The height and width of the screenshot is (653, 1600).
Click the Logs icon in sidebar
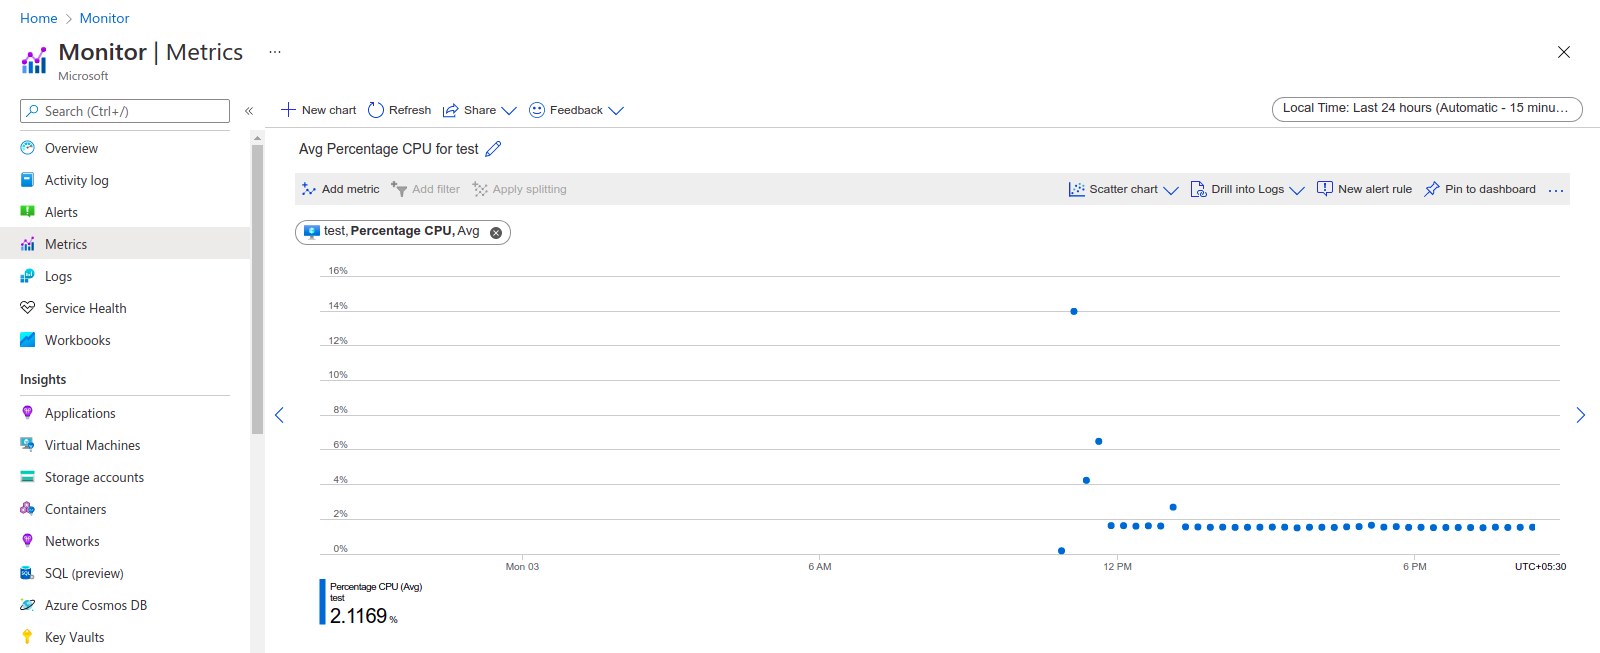28,276
